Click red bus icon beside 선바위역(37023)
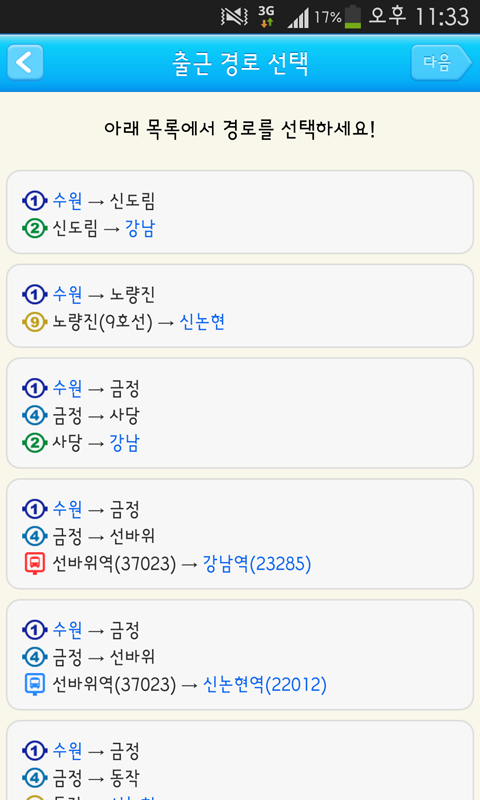The width and height of the screenshot is (480, 800). pos(35,563)
